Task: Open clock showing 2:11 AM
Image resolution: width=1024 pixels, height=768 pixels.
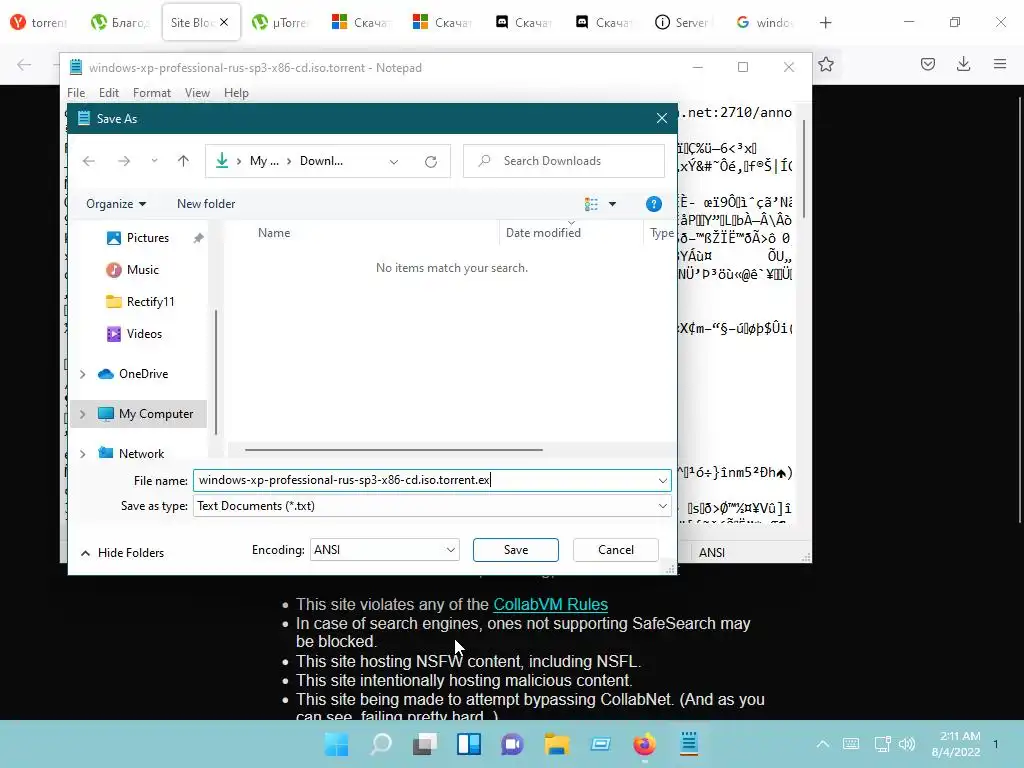Action: click(x=956, y=744)
